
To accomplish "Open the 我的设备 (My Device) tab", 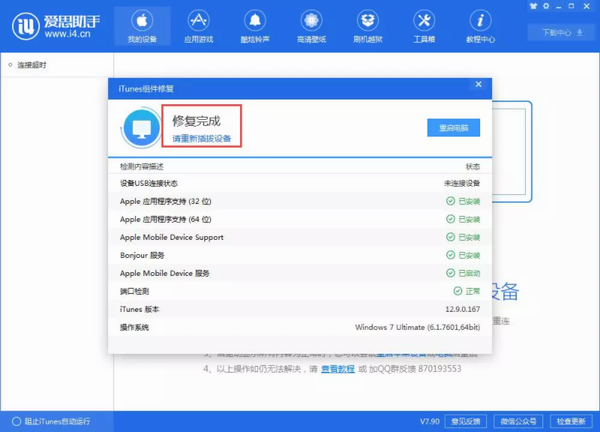I will (x=142, y=26).
